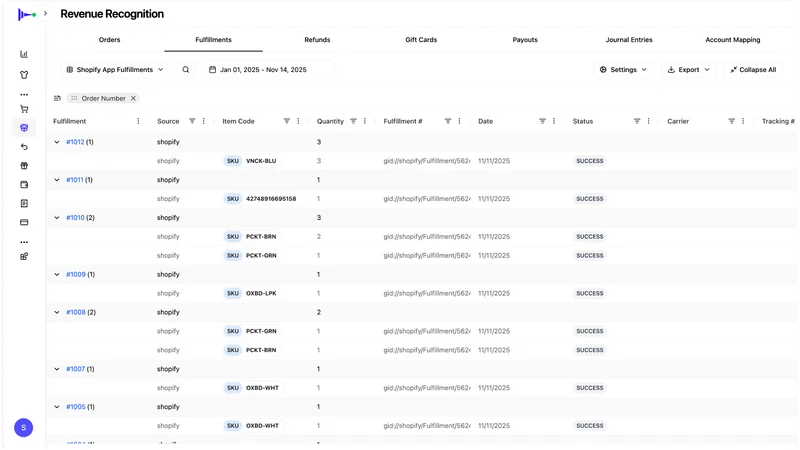
Task: Click the VNCK-BLU SKU item code
Action: pyautogui.click(x=252, y=161)
